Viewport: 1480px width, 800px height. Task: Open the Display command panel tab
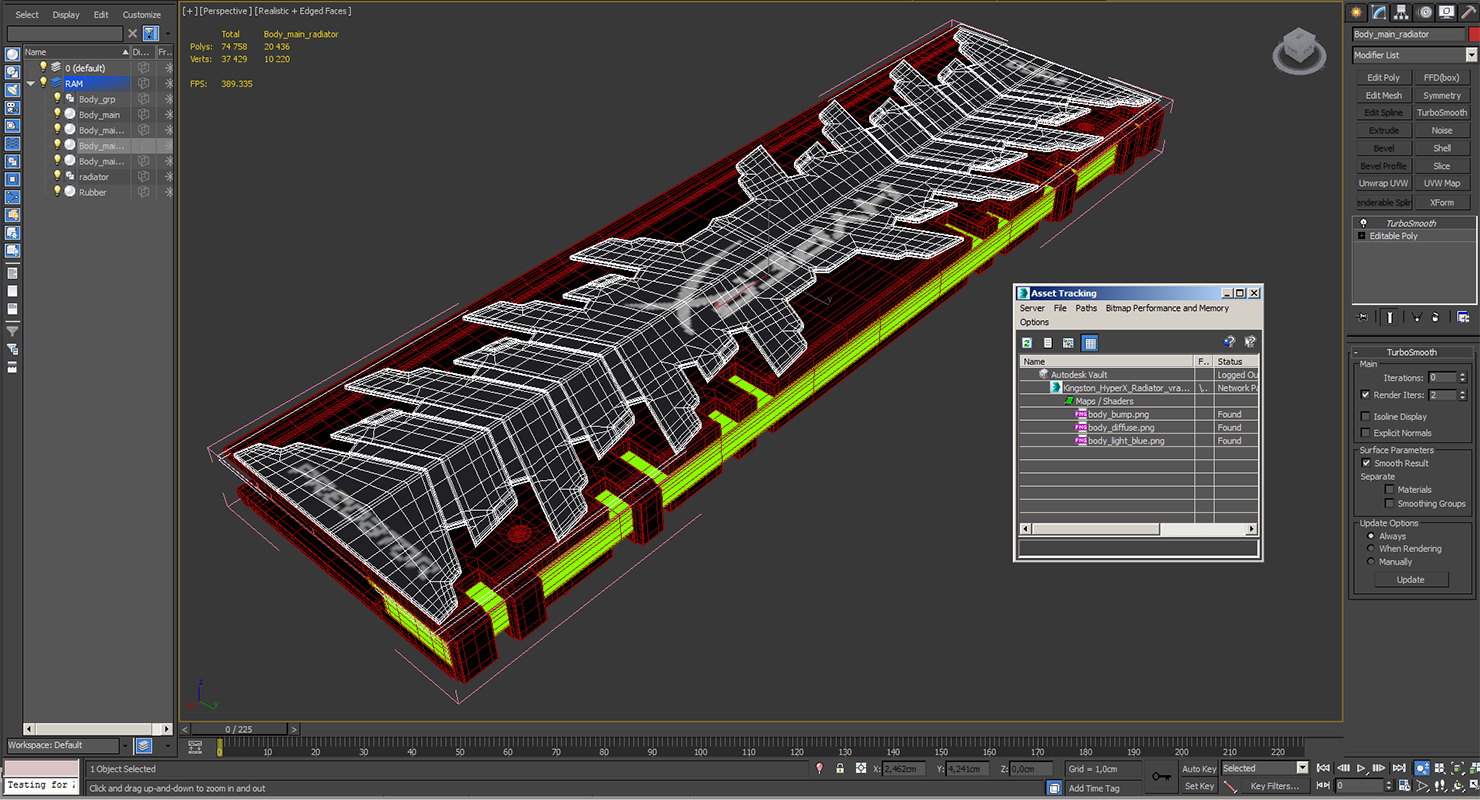point(1447,12)
